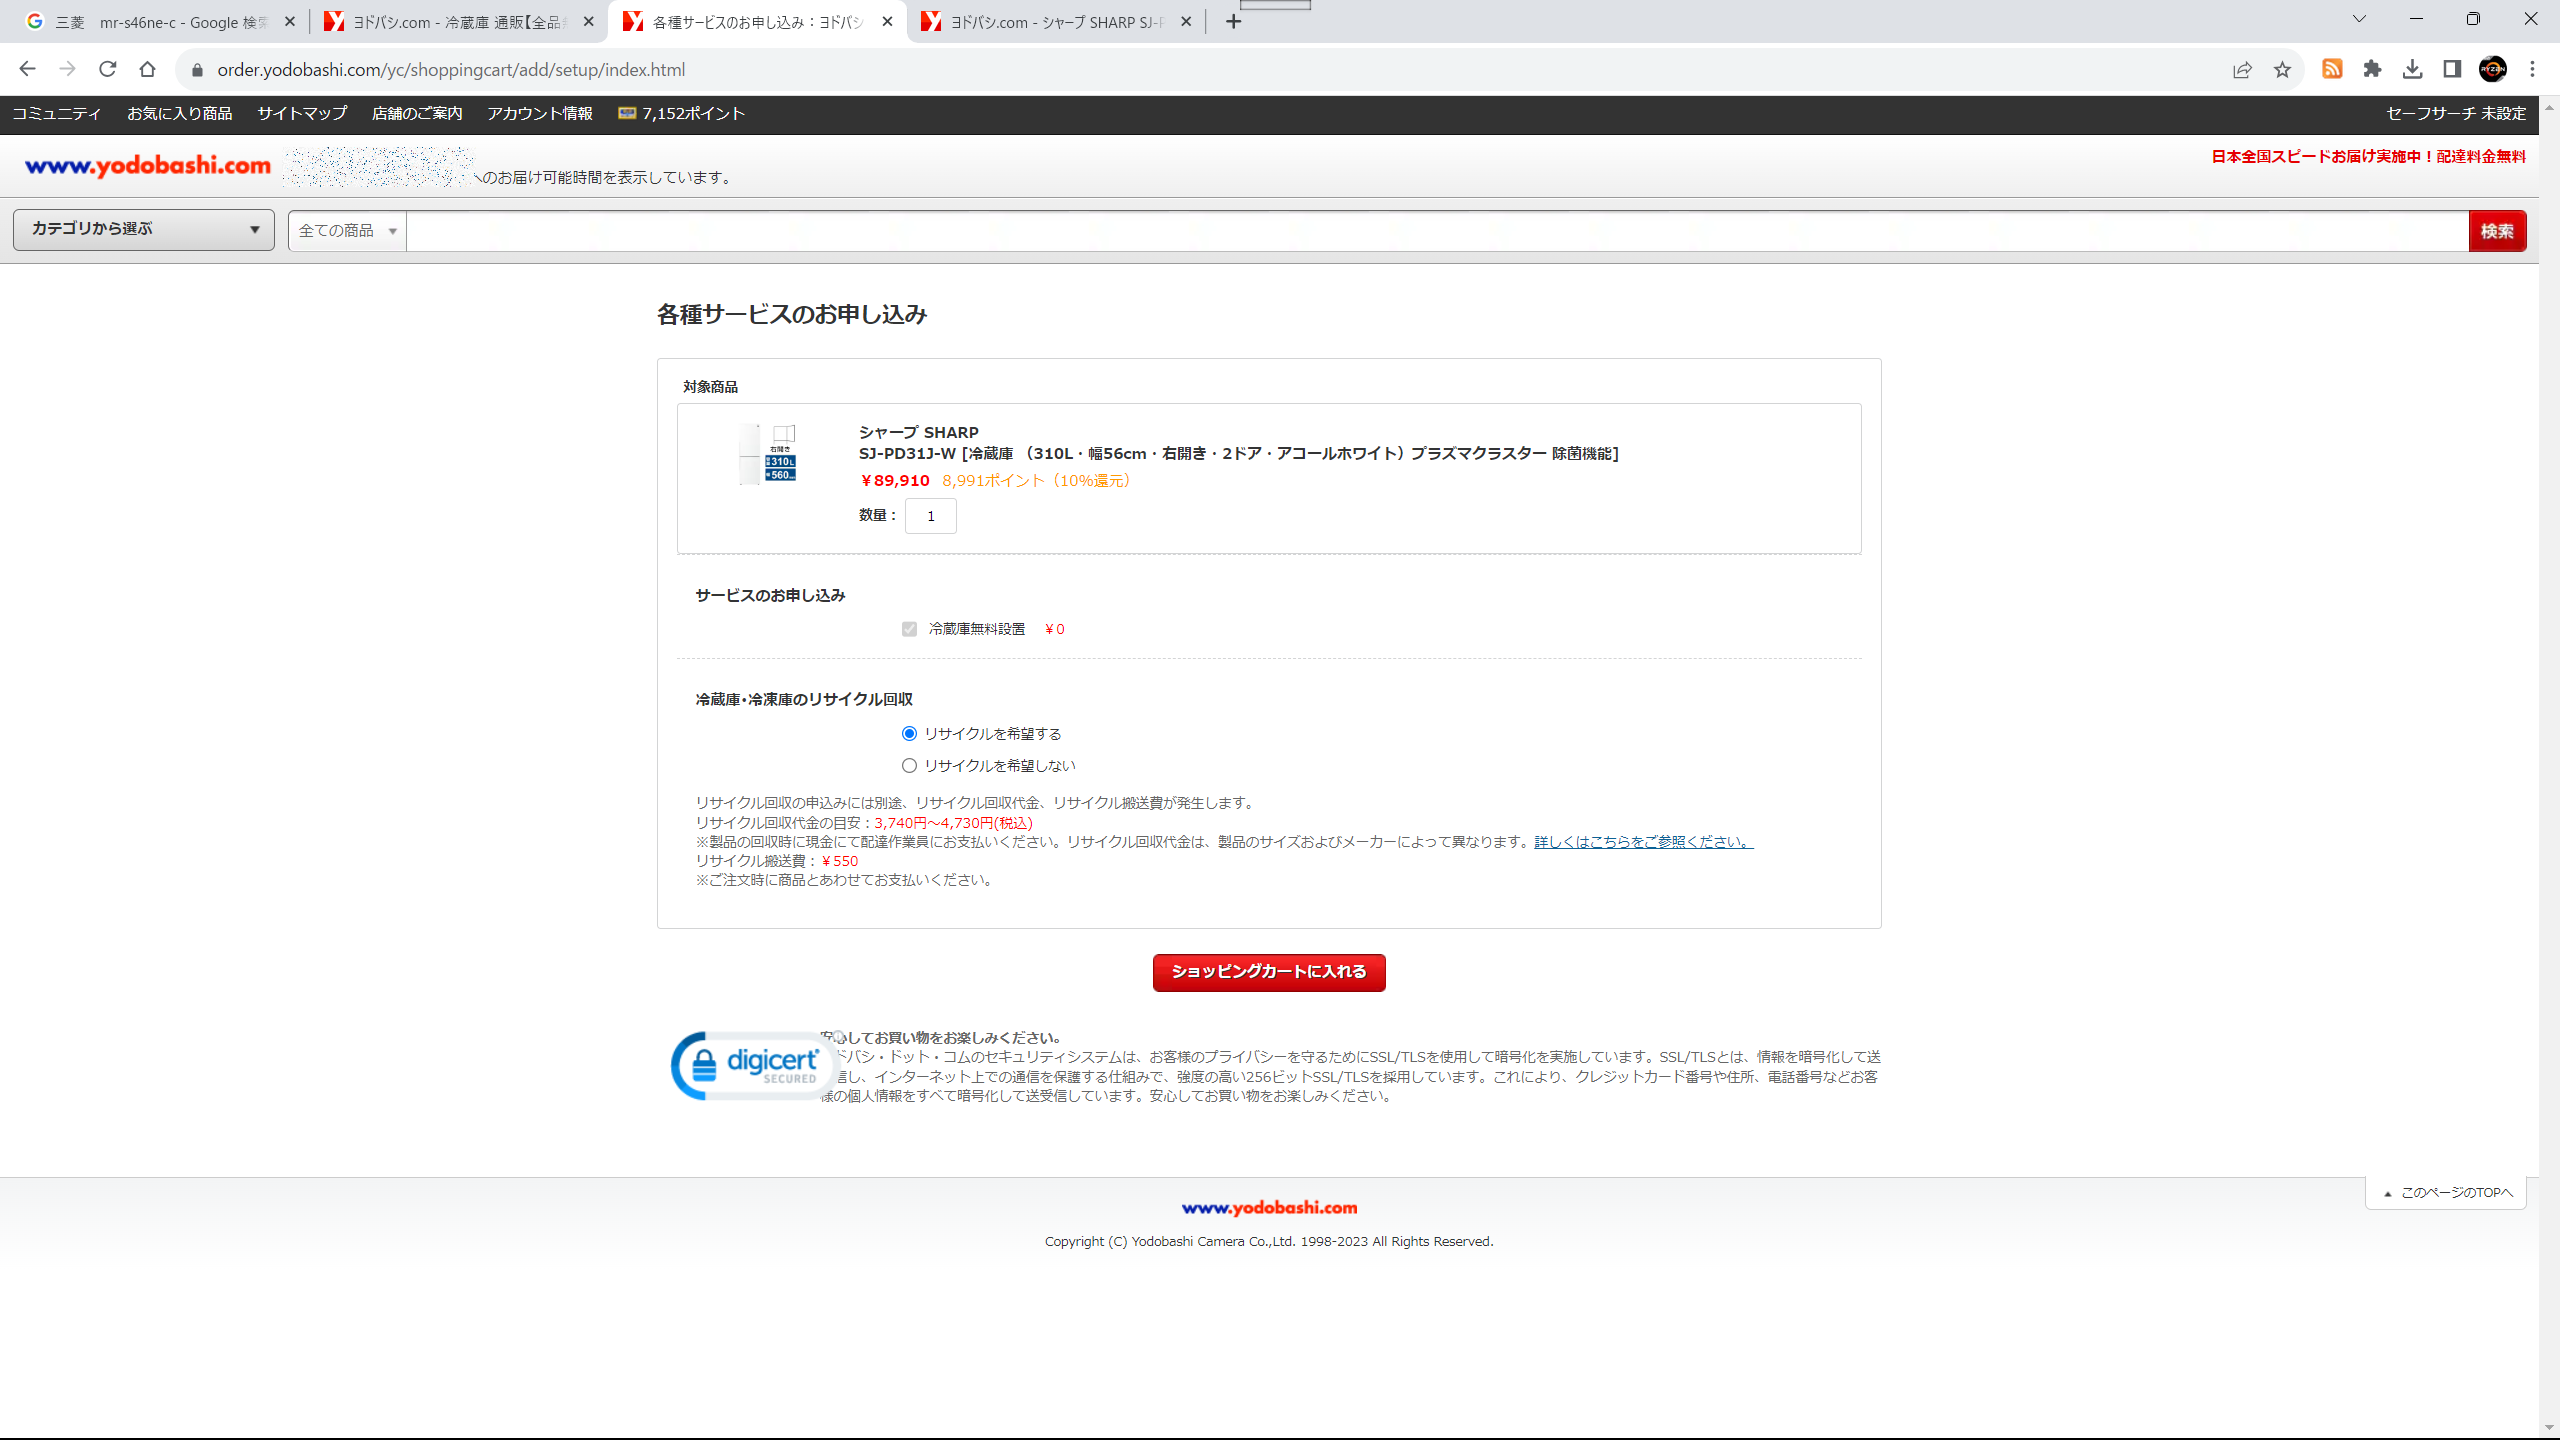
Task: Open アカウント情報 menu item
Action: coord(540,114)
